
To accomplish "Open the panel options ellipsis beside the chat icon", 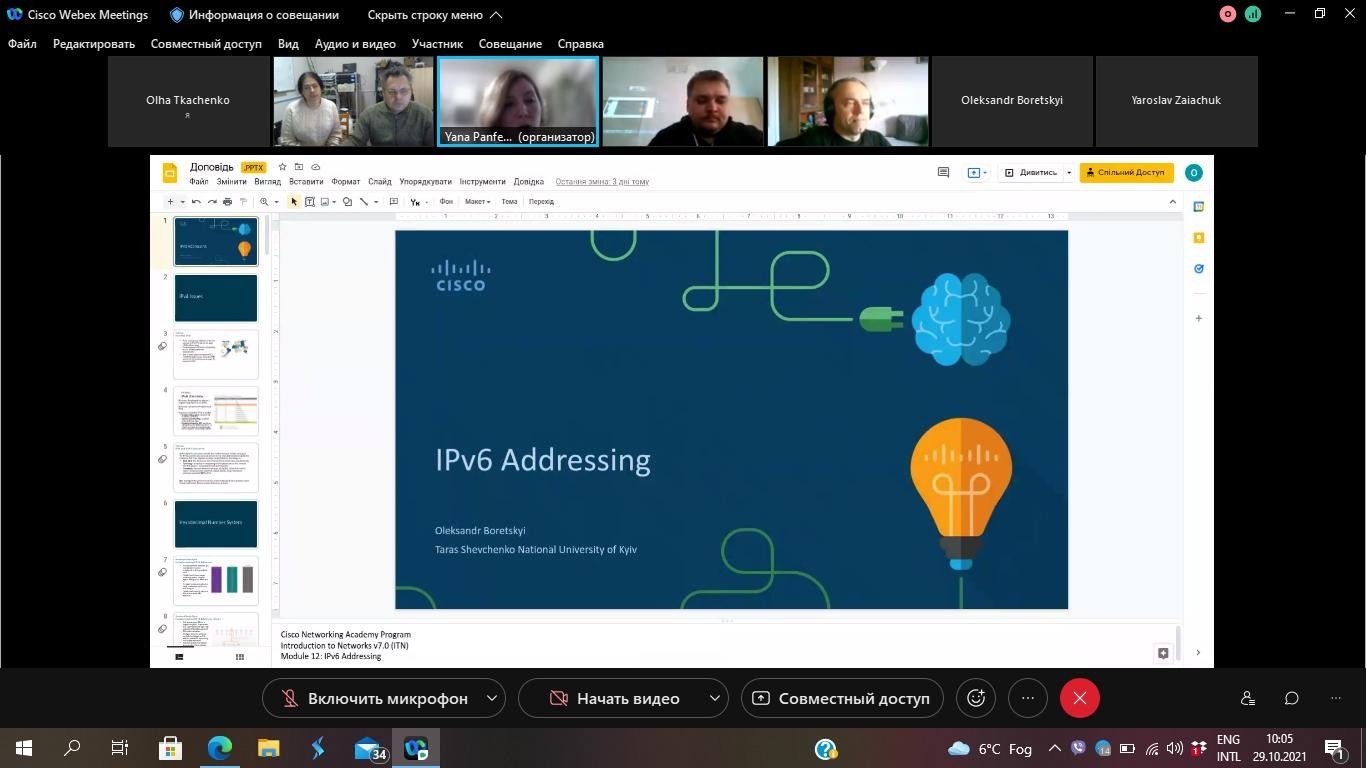I will (1336, 698).
